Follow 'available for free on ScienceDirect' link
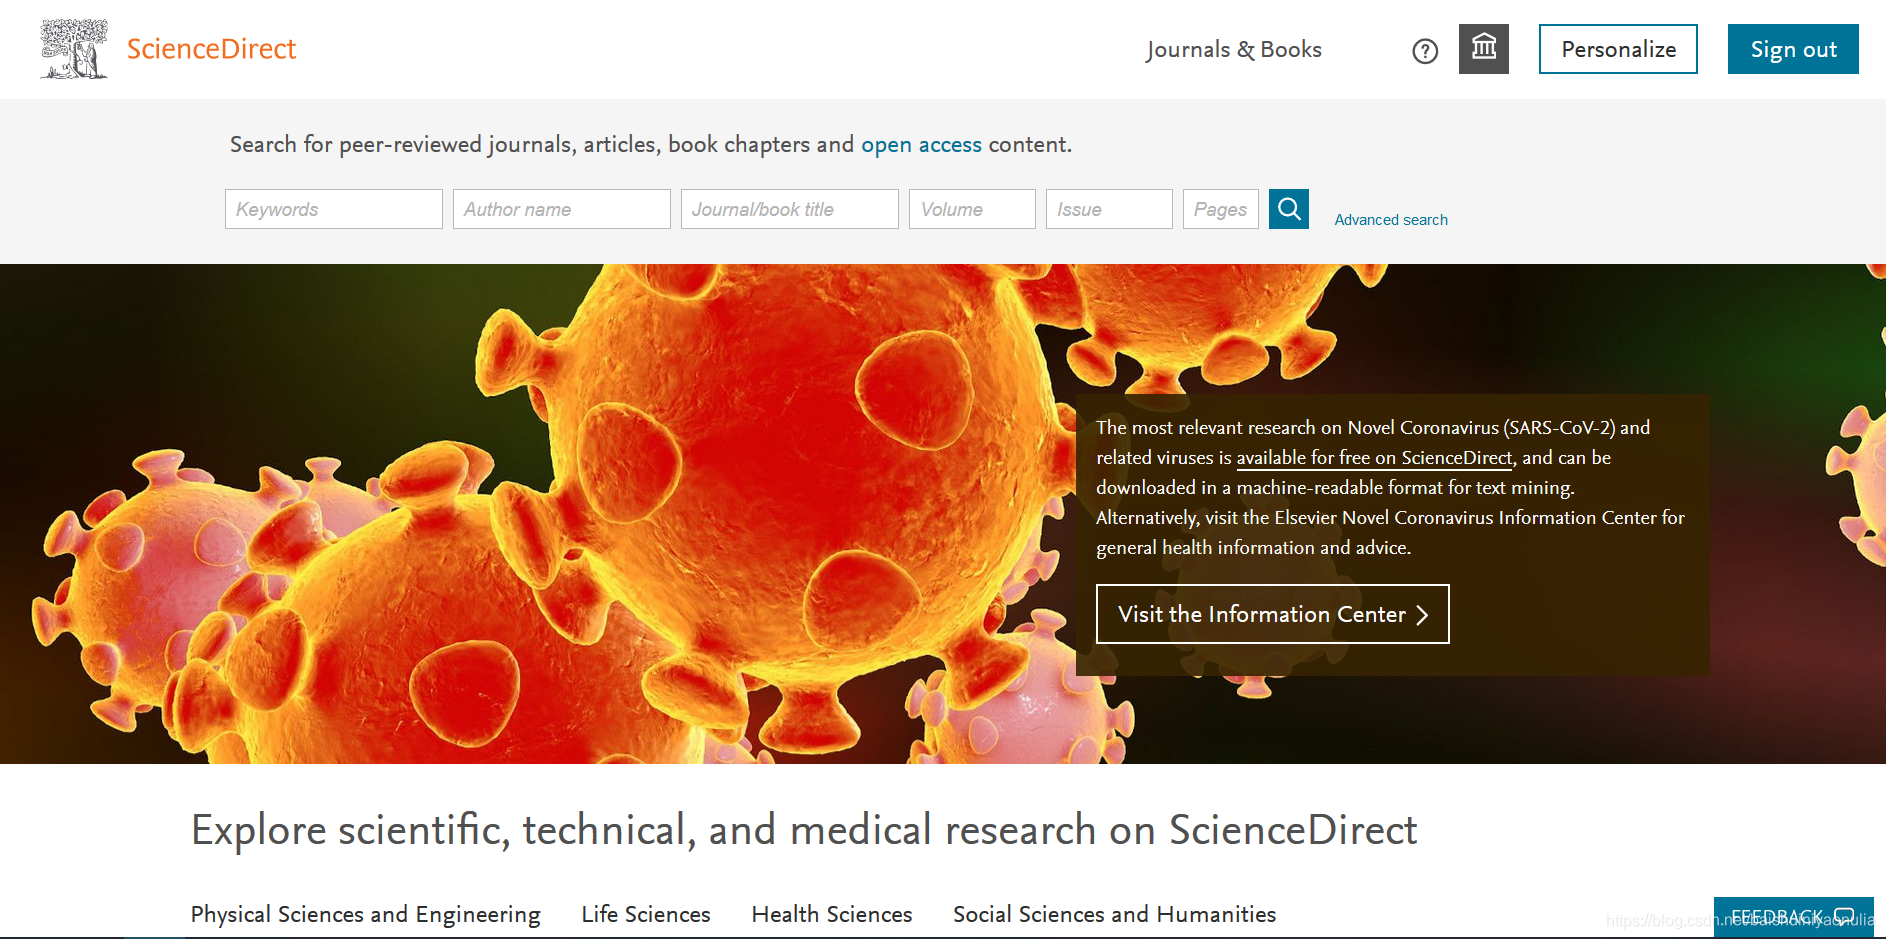Viewport: 1886px width, 939px height. [1374, 458]
